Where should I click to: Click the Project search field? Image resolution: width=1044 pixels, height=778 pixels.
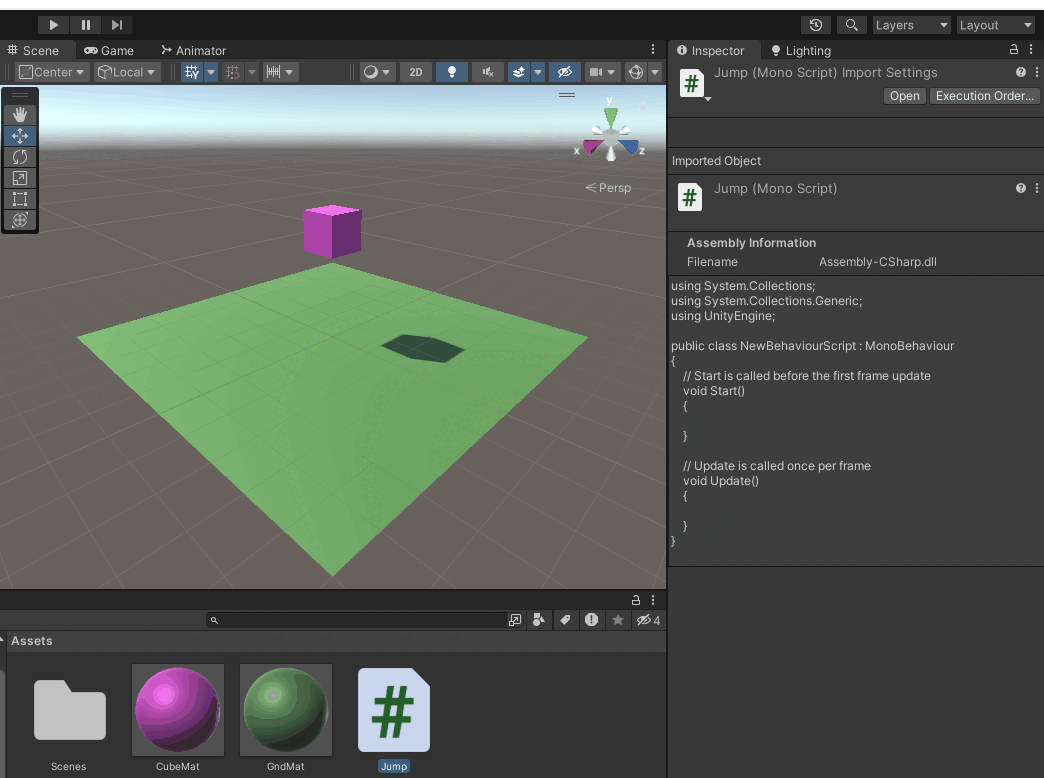357,620
